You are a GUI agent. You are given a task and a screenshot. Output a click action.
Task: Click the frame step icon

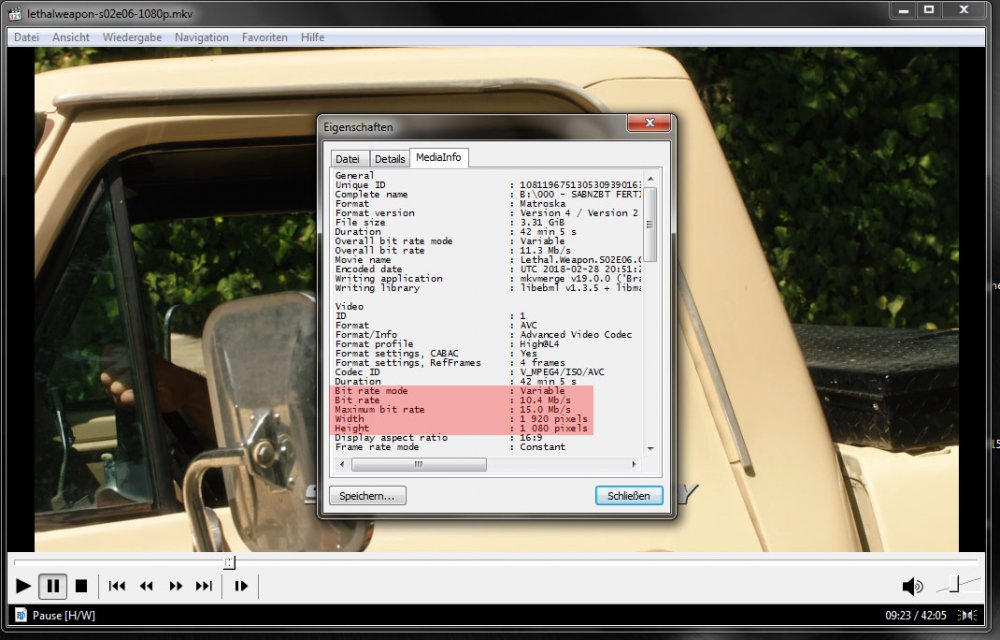pos(241,586)
